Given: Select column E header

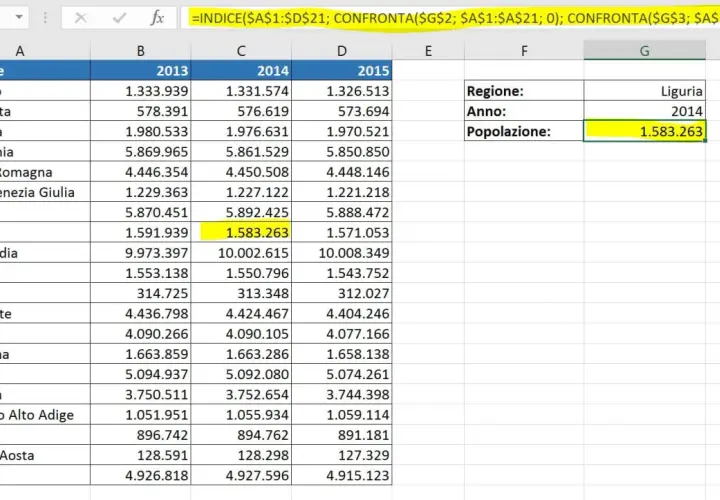Looking at the screenshot, I should (x=428, y=51).
